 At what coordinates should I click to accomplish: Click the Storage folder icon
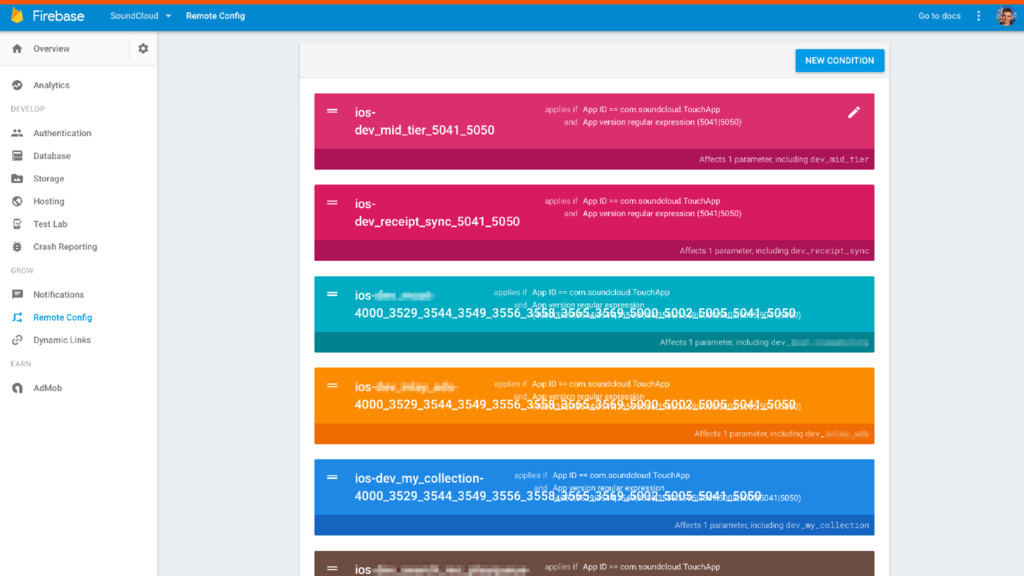coord(17,178)
